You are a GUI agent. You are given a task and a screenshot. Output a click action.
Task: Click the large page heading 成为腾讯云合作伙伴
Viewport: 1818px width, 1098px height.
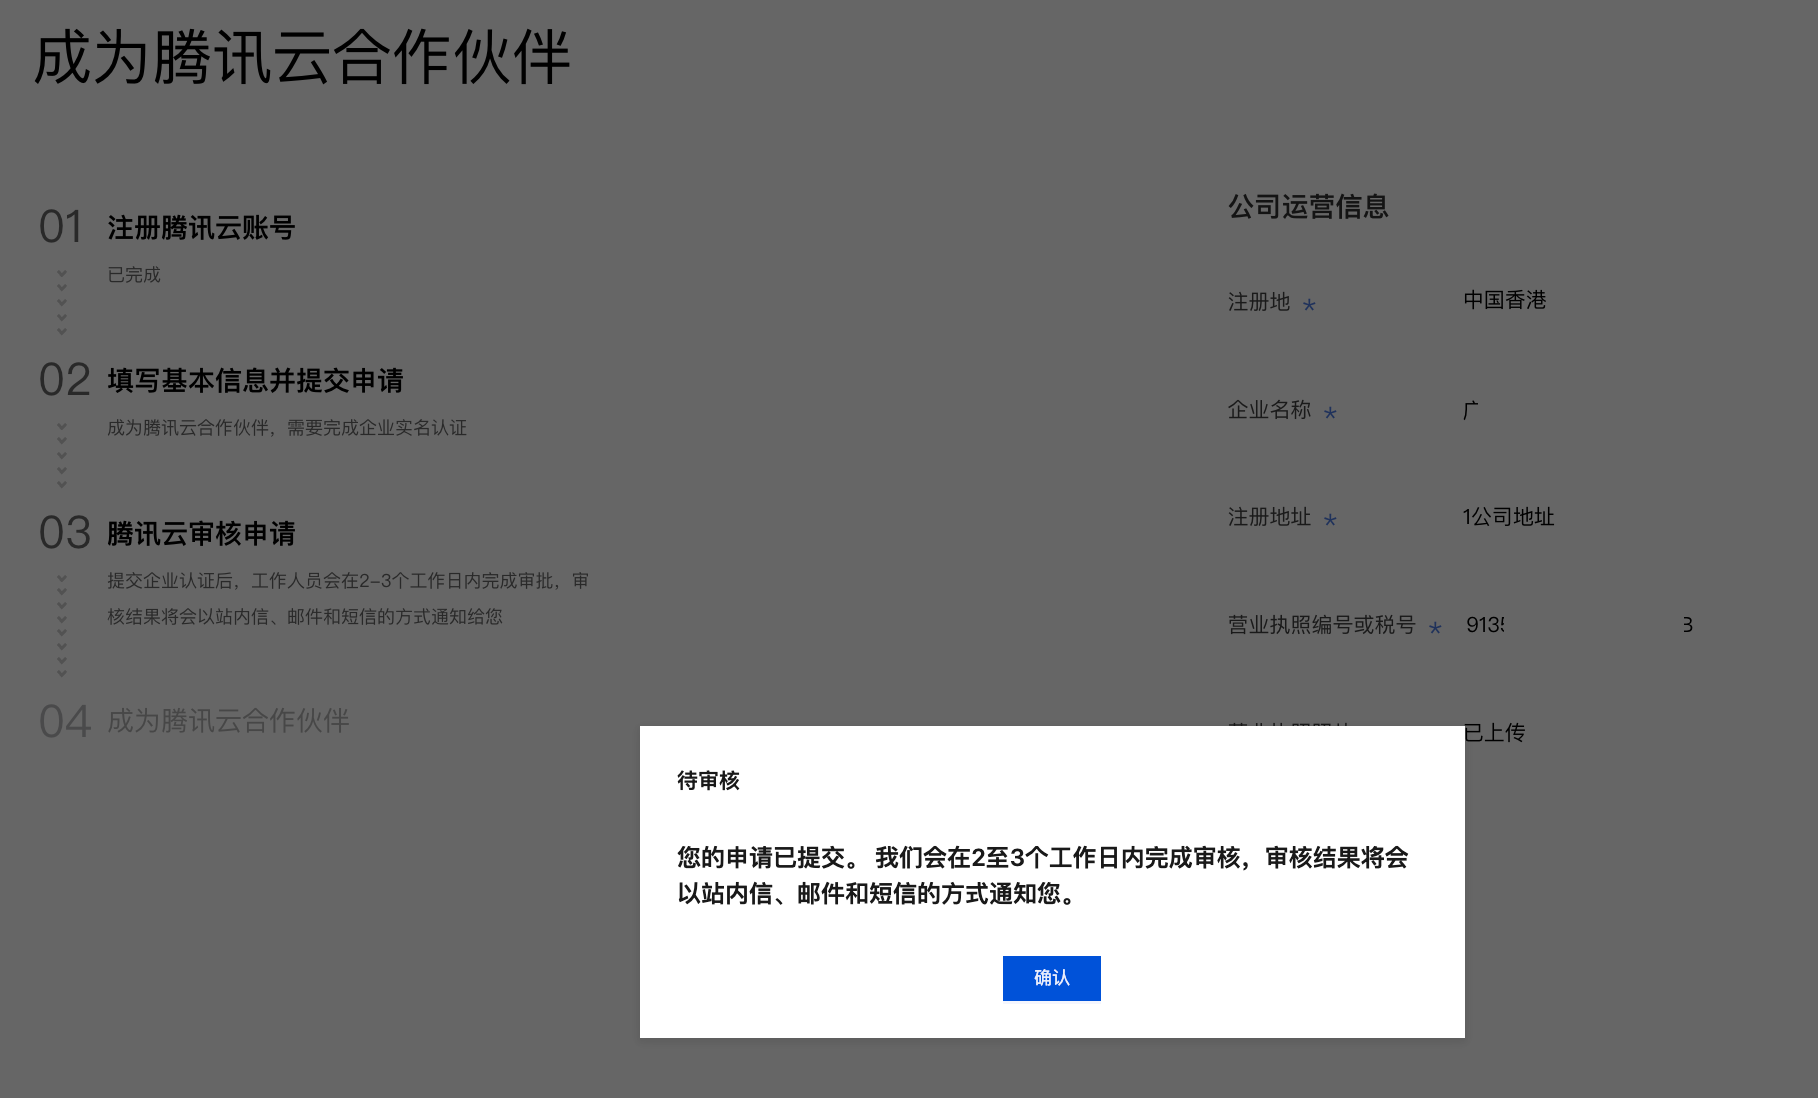point(302,57)
